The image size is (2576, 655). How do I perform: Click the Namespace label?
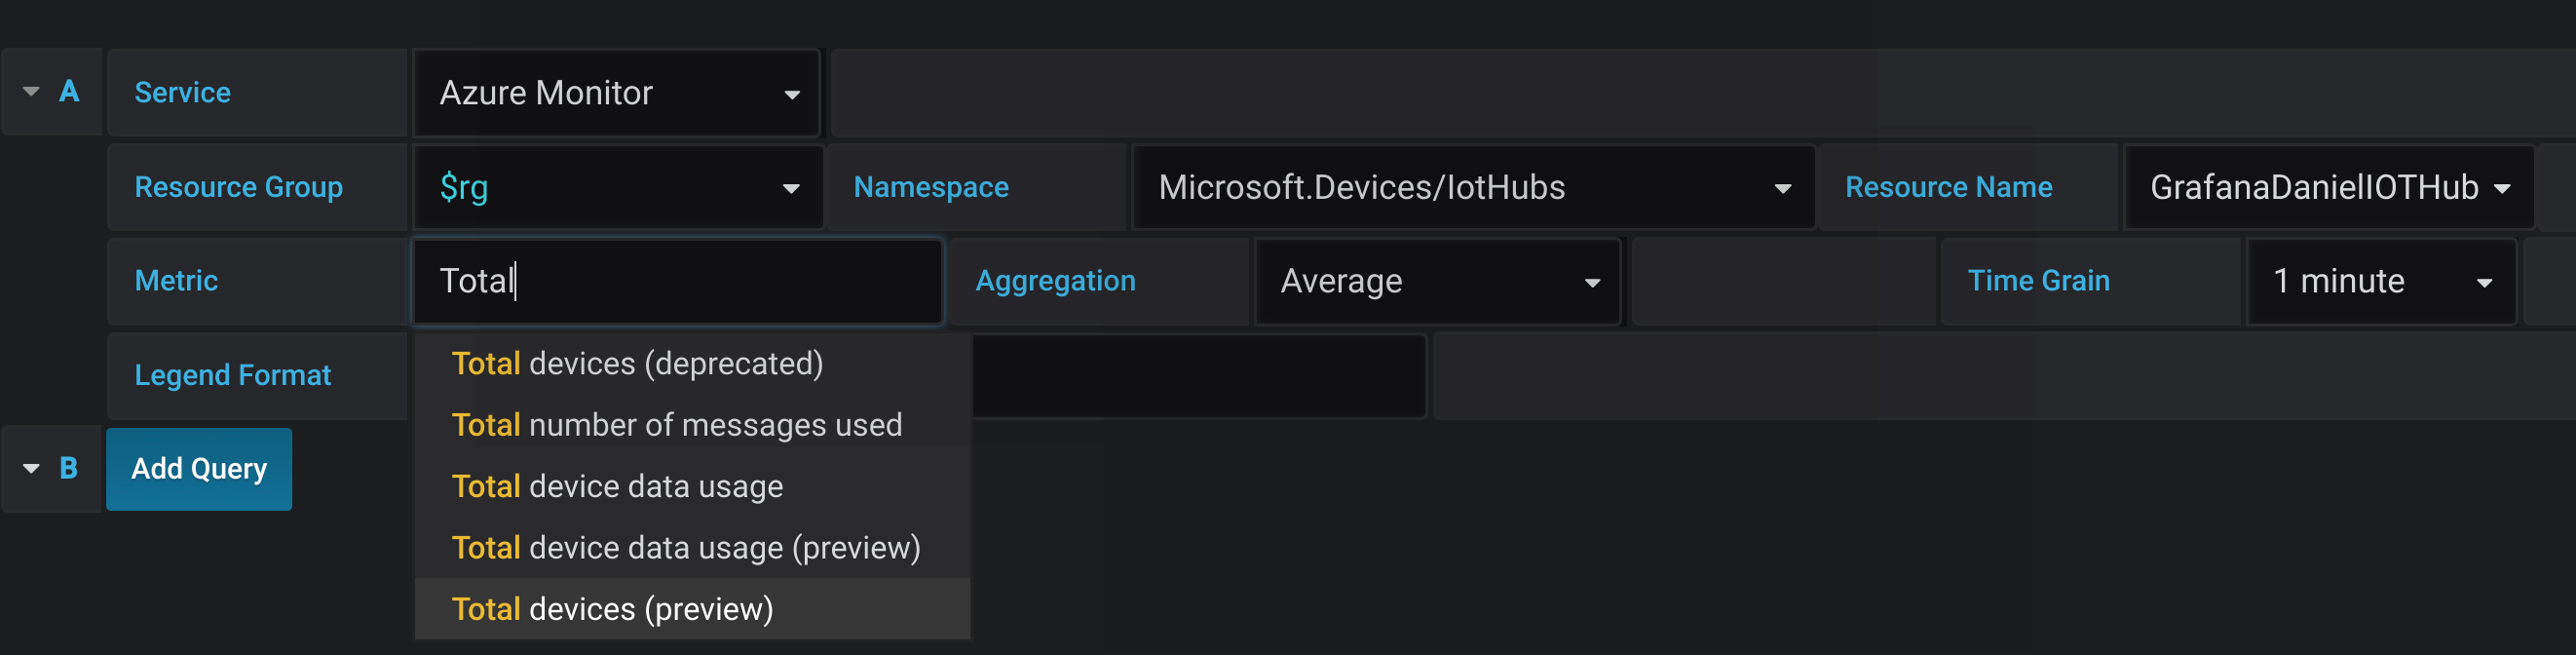point(931,187)
